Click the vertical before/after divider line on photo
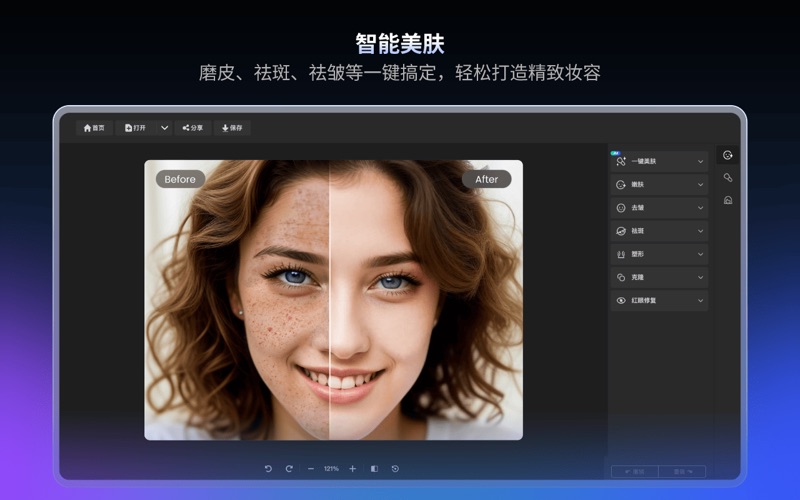Image resolution: width=800 pixels, height=500 pixels. [329, 300]
